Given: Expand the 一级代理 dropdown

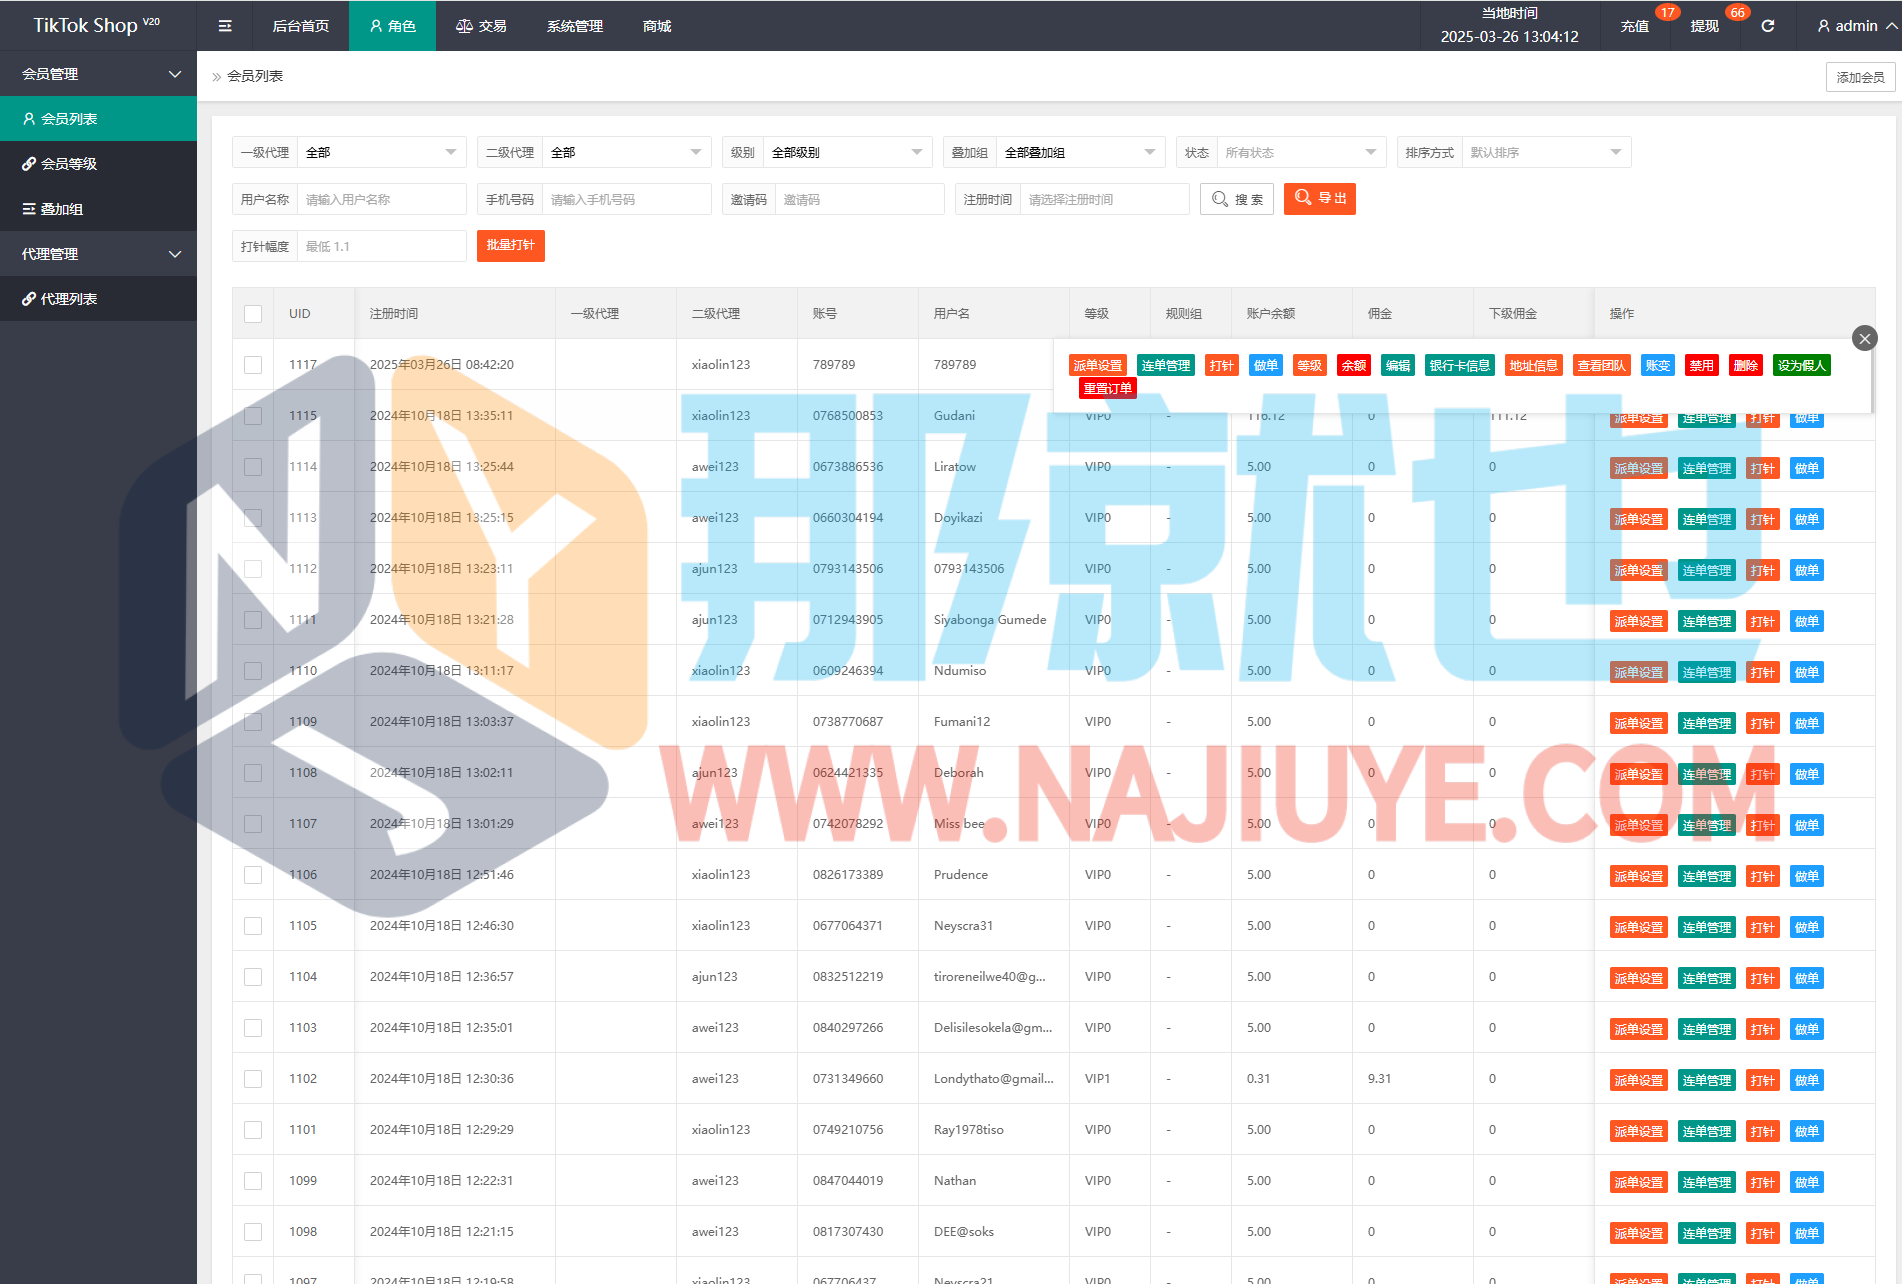Looking at the screenshot, I should (x=382, y=153).
